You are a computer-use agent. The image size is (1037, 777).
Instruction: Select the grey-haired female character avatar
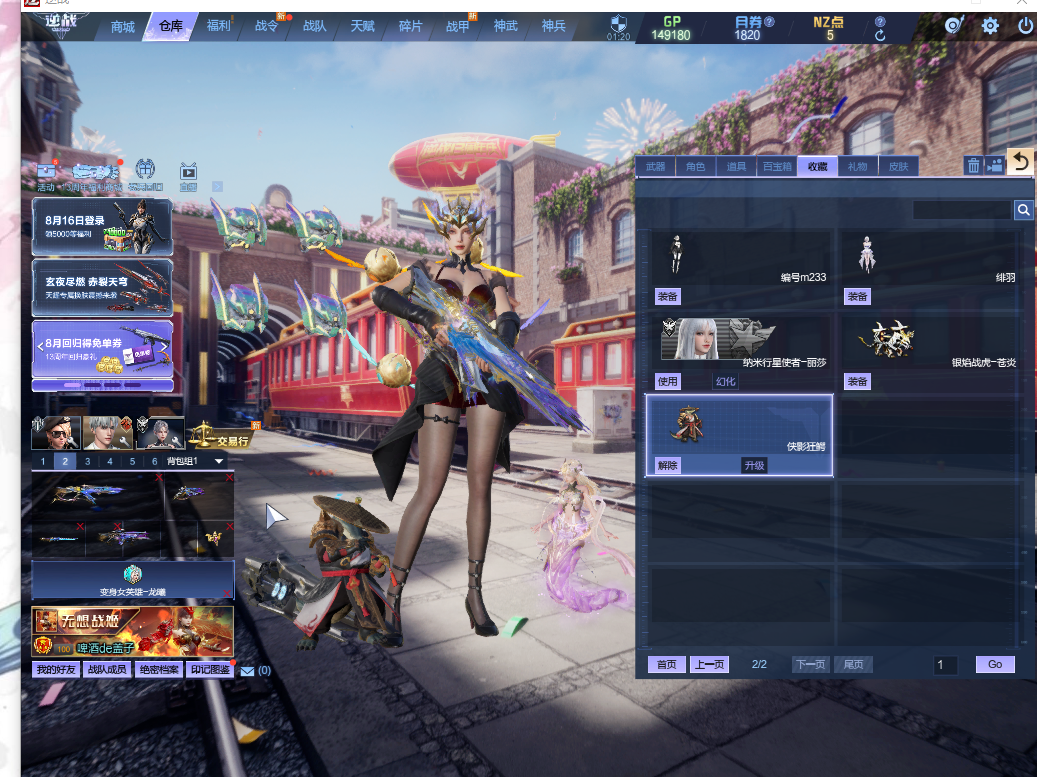pos(160,432)
